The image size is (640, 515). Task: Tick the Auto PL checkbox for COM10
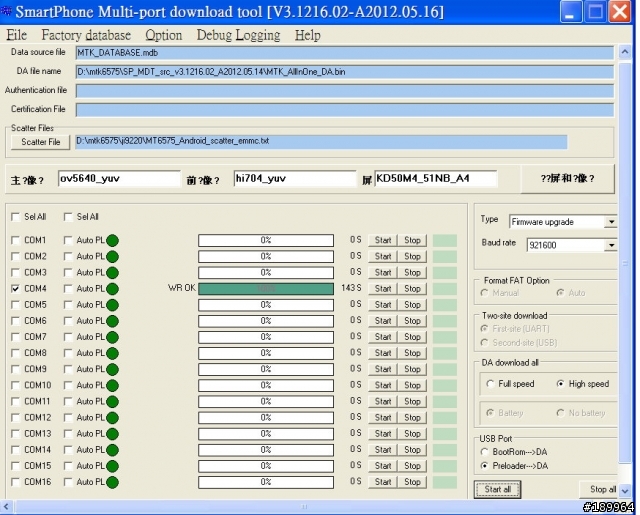pos(68,385)
